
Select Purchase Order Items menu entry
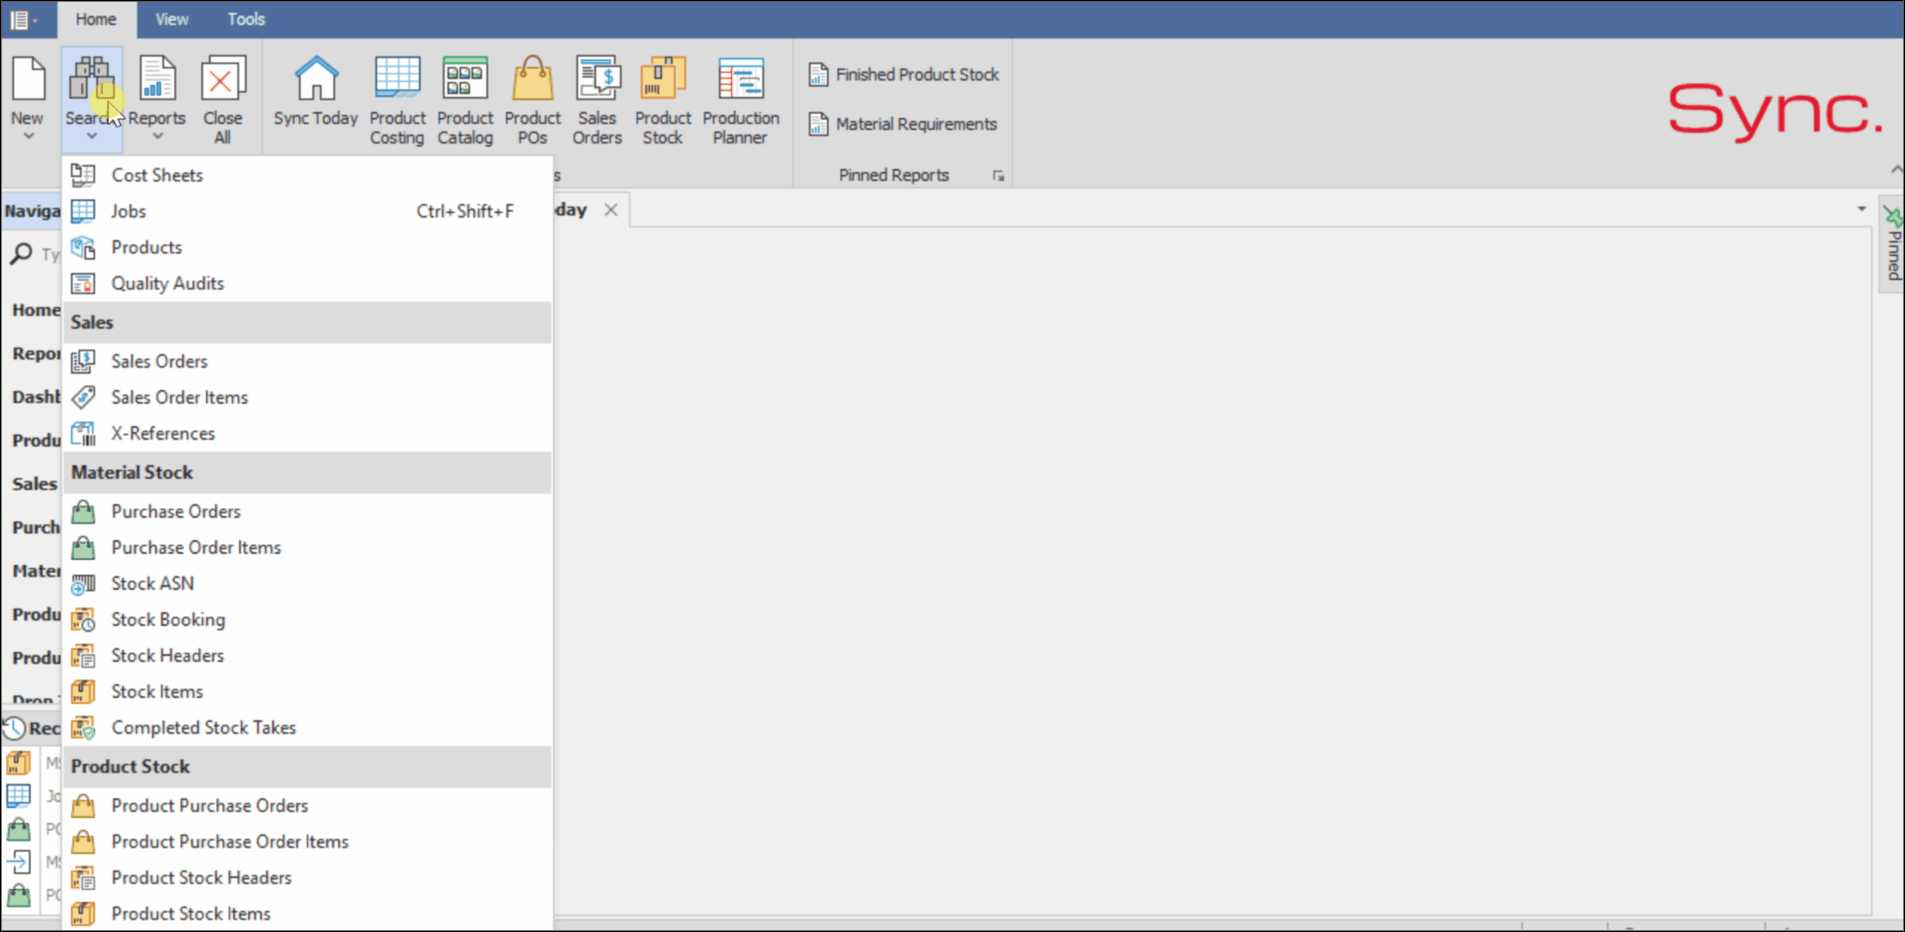point(307,547)
